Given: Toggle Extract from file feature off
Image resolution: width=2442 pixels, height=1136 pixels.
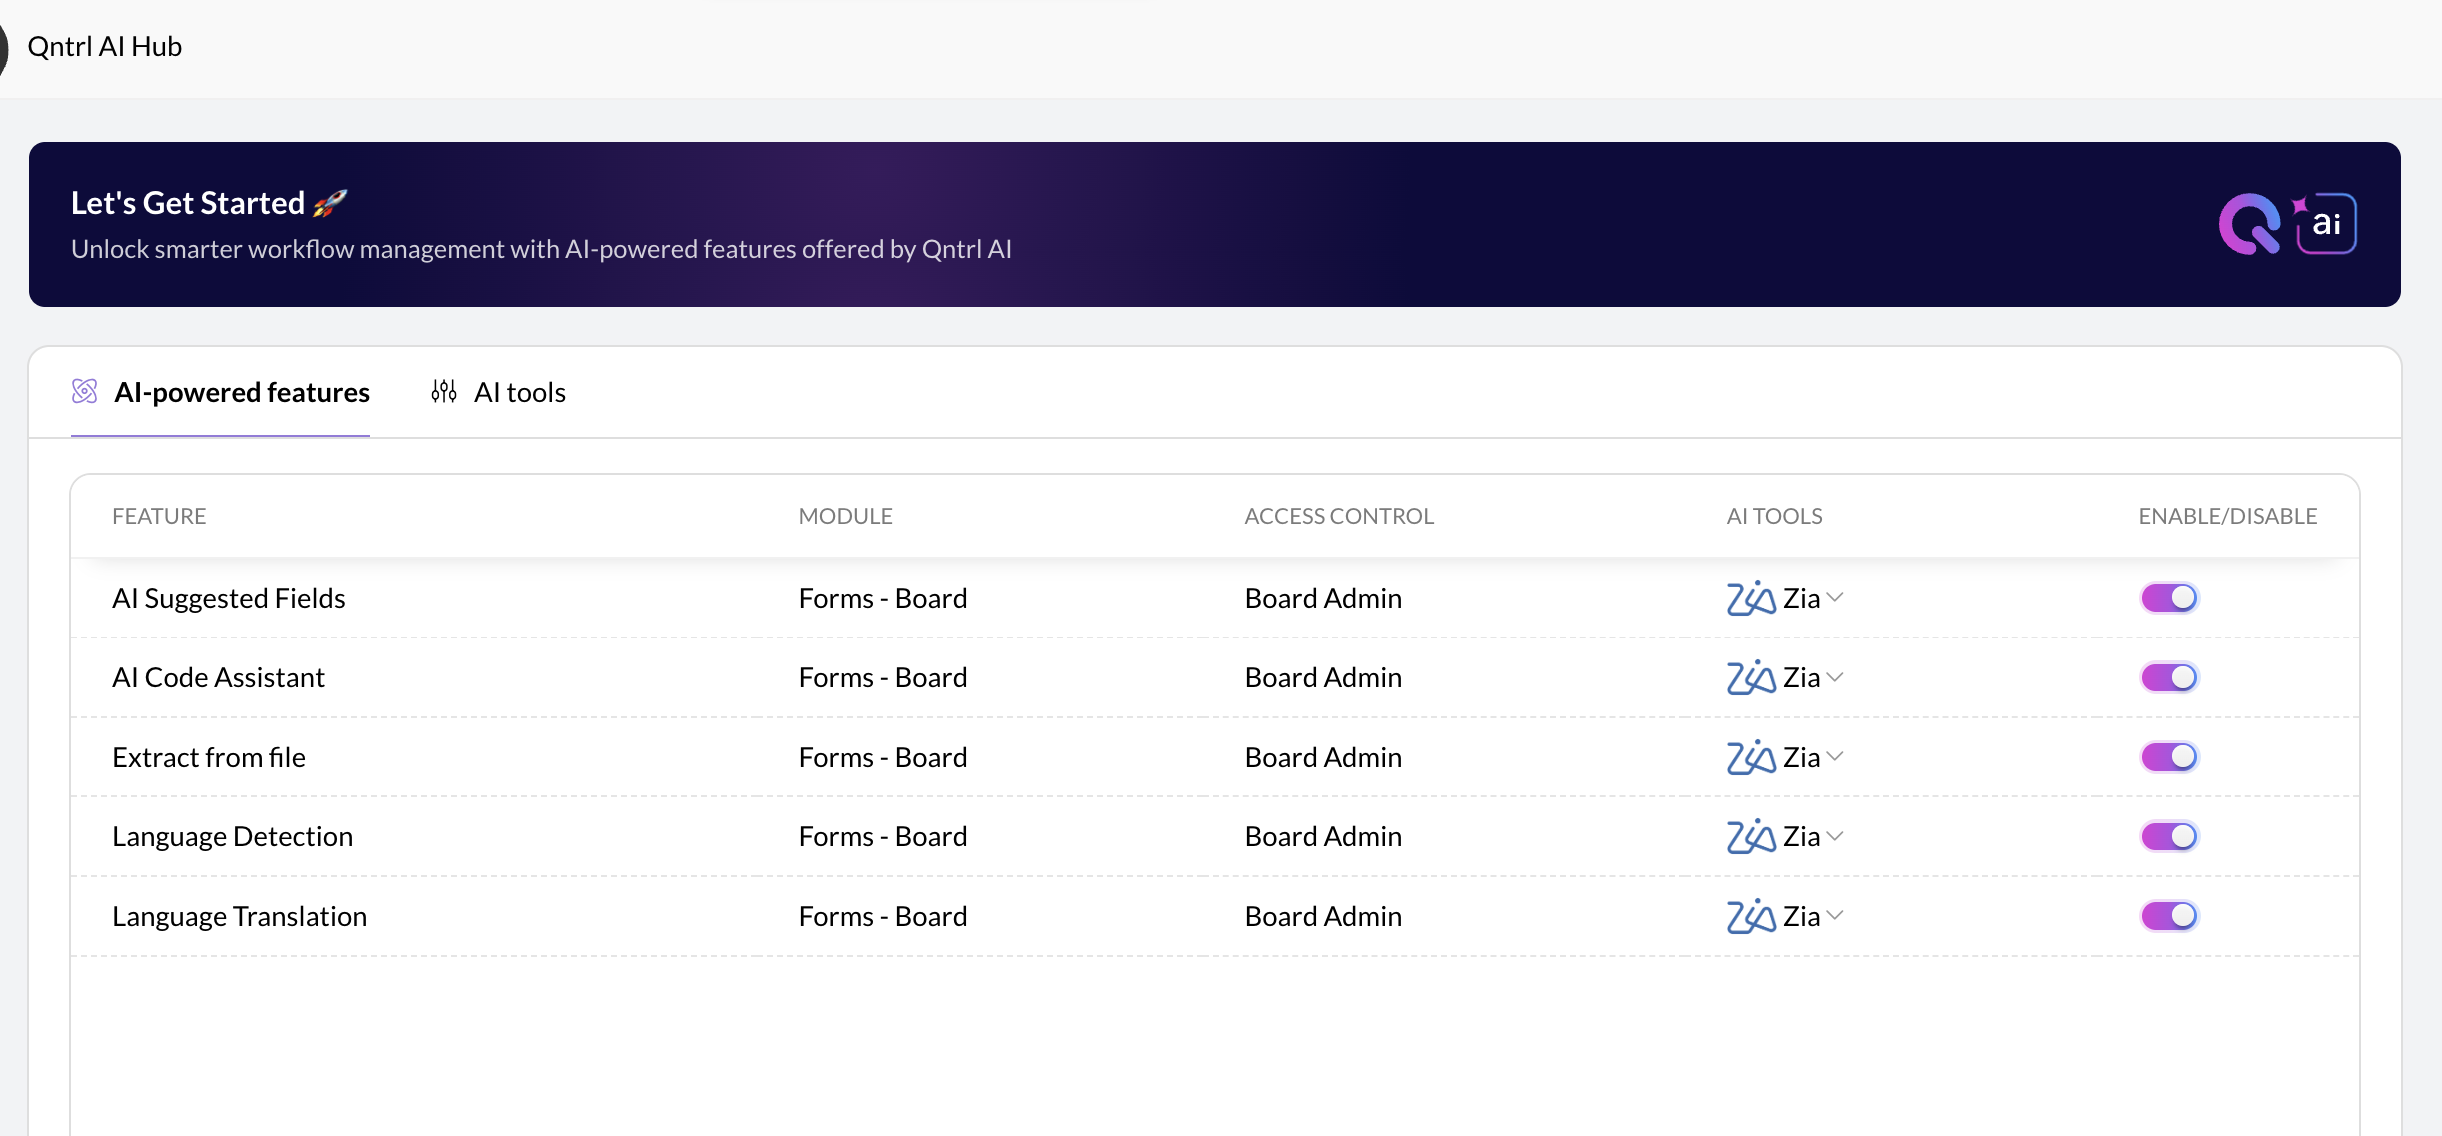Looking at the screenshot, I should 2168,757.
